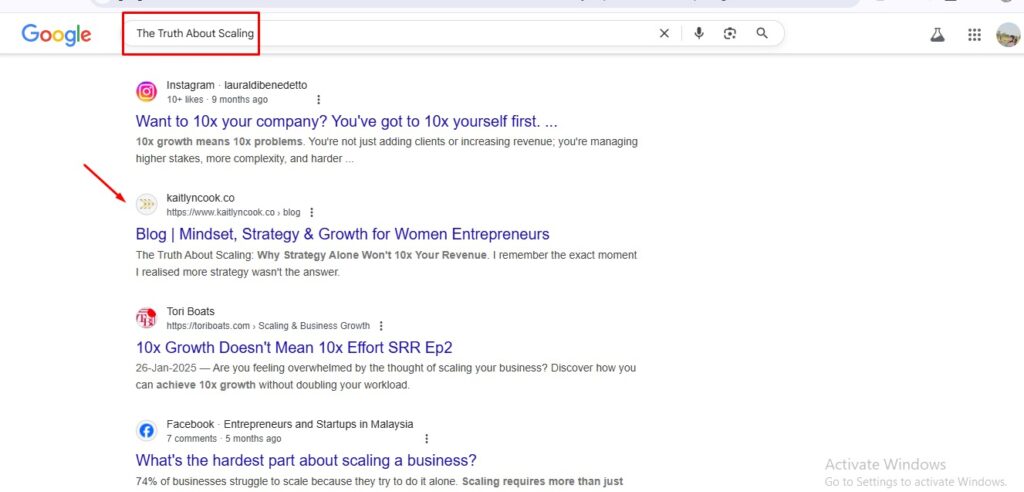
Task: Open more options for Facebook result
Action: coord(426,438)
